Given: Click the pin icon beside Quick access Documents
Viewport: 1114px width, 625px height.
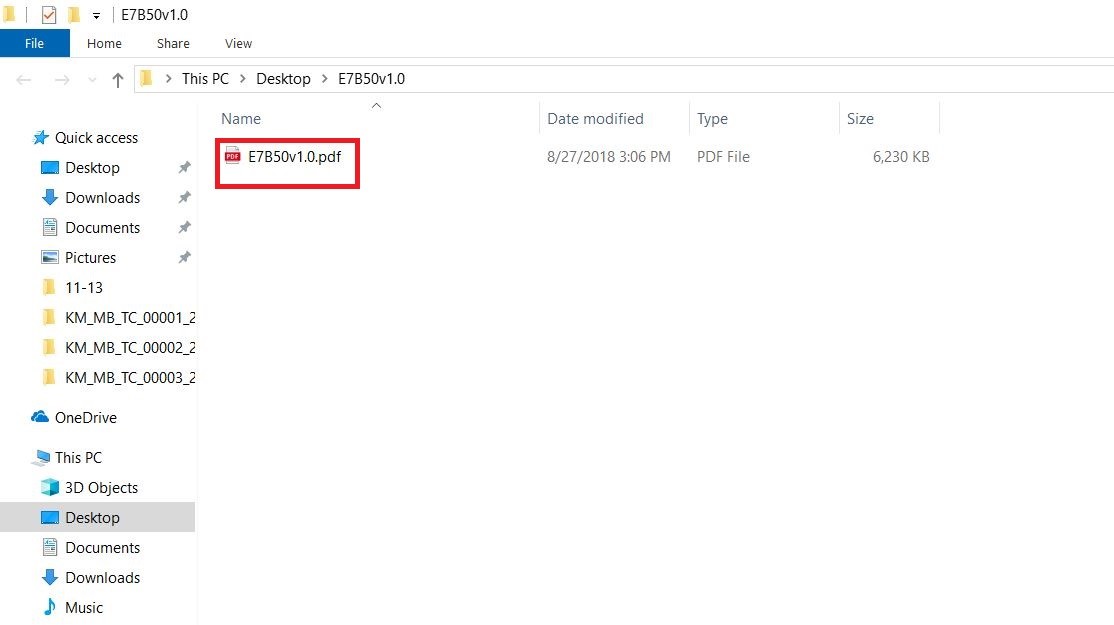Looking at the screenshot, I should tap(184, 228).
